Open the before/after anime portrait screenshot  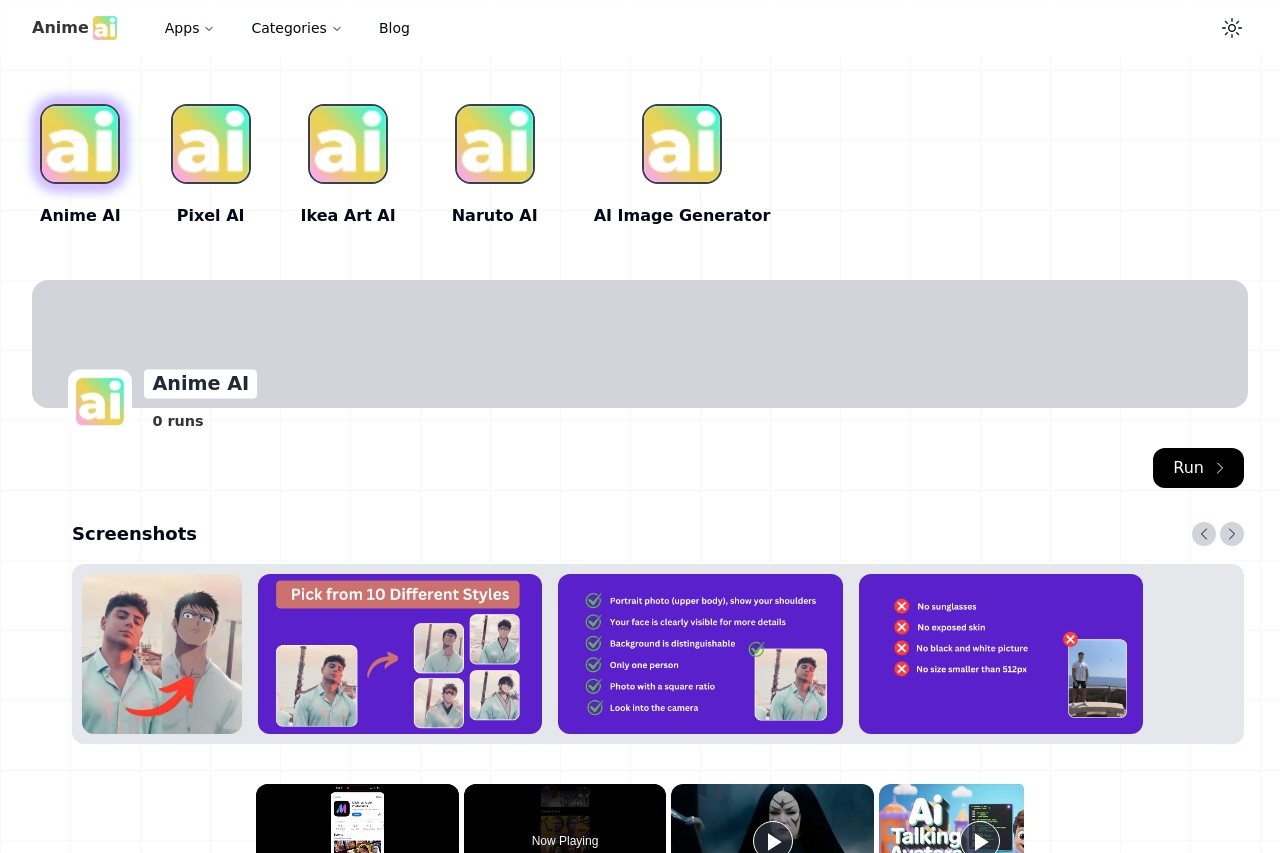[162, 654]
